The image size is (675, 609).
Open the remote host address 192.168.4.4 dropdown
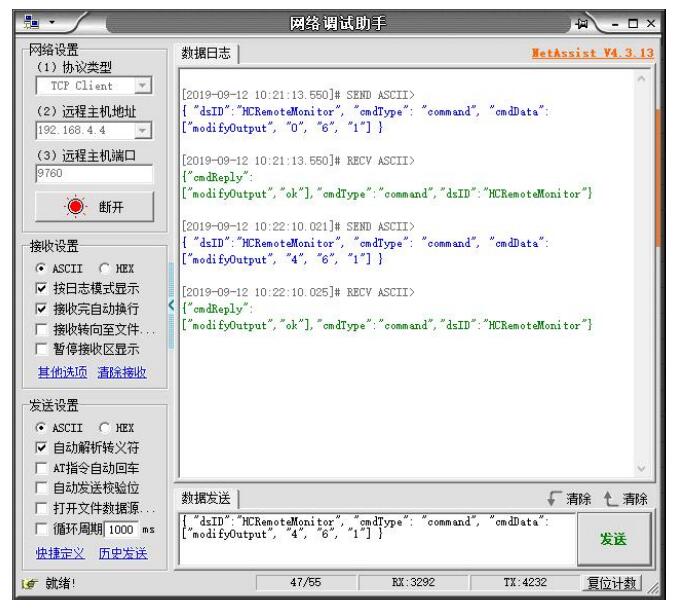(x=142, y=130)
